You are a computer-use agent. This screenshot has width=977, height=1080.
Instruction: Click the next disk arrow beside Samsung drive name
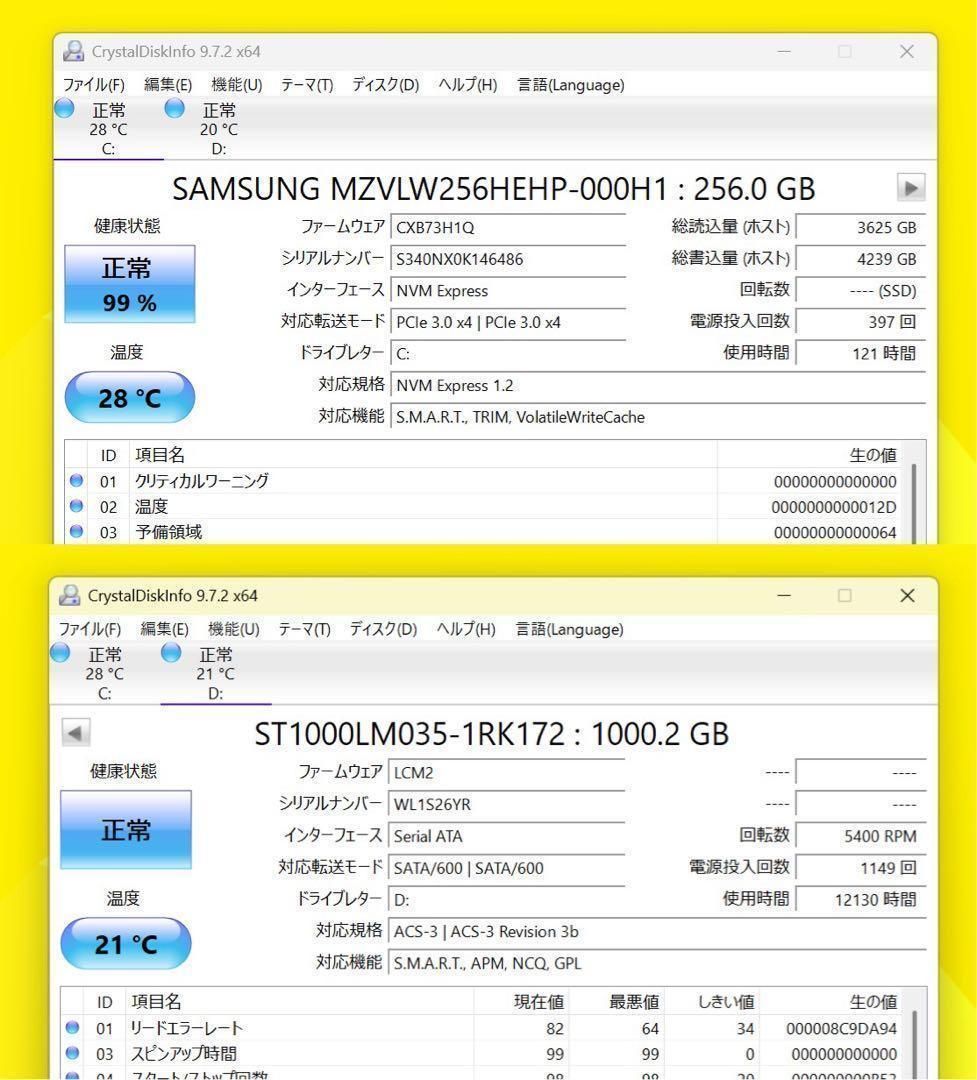click(910, 188)
